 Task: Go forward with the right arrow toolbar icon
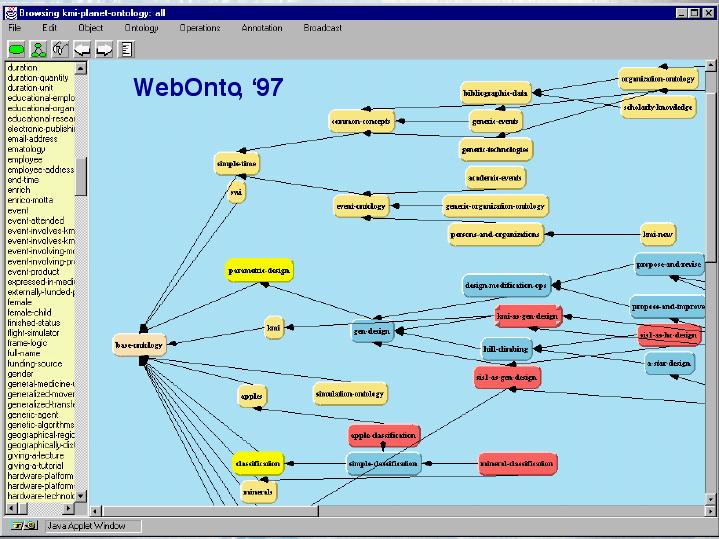(104, 49)
